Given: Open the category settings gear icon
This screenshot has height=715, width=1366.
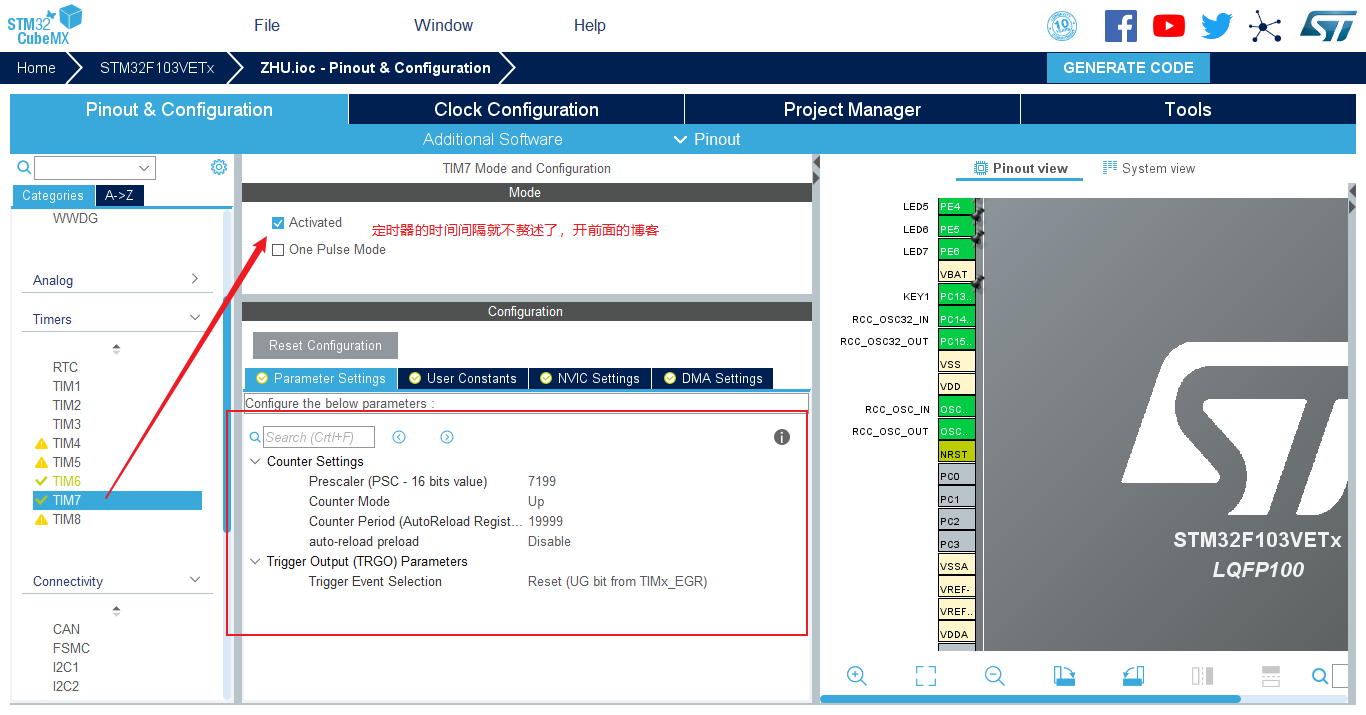Looking at the screenshot, I should [219, 167].
